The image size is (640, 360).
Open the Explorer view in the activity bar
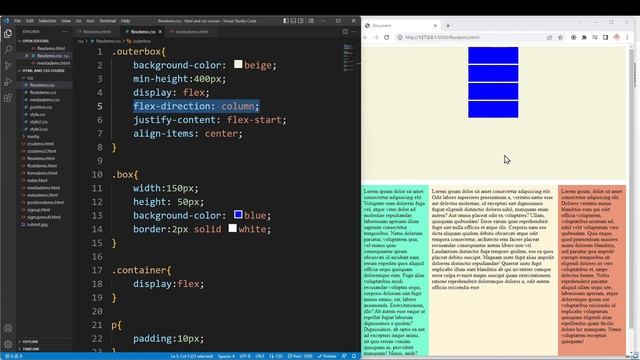pos(8,33)
